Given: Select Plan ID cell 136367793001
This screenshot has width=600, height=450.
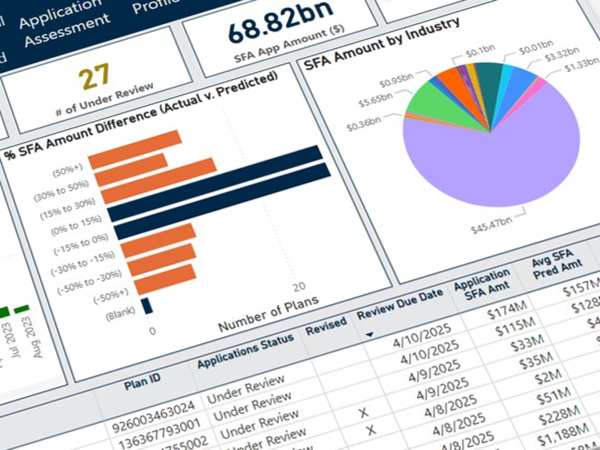Looking at the screenshot, I should coord(160,434).
